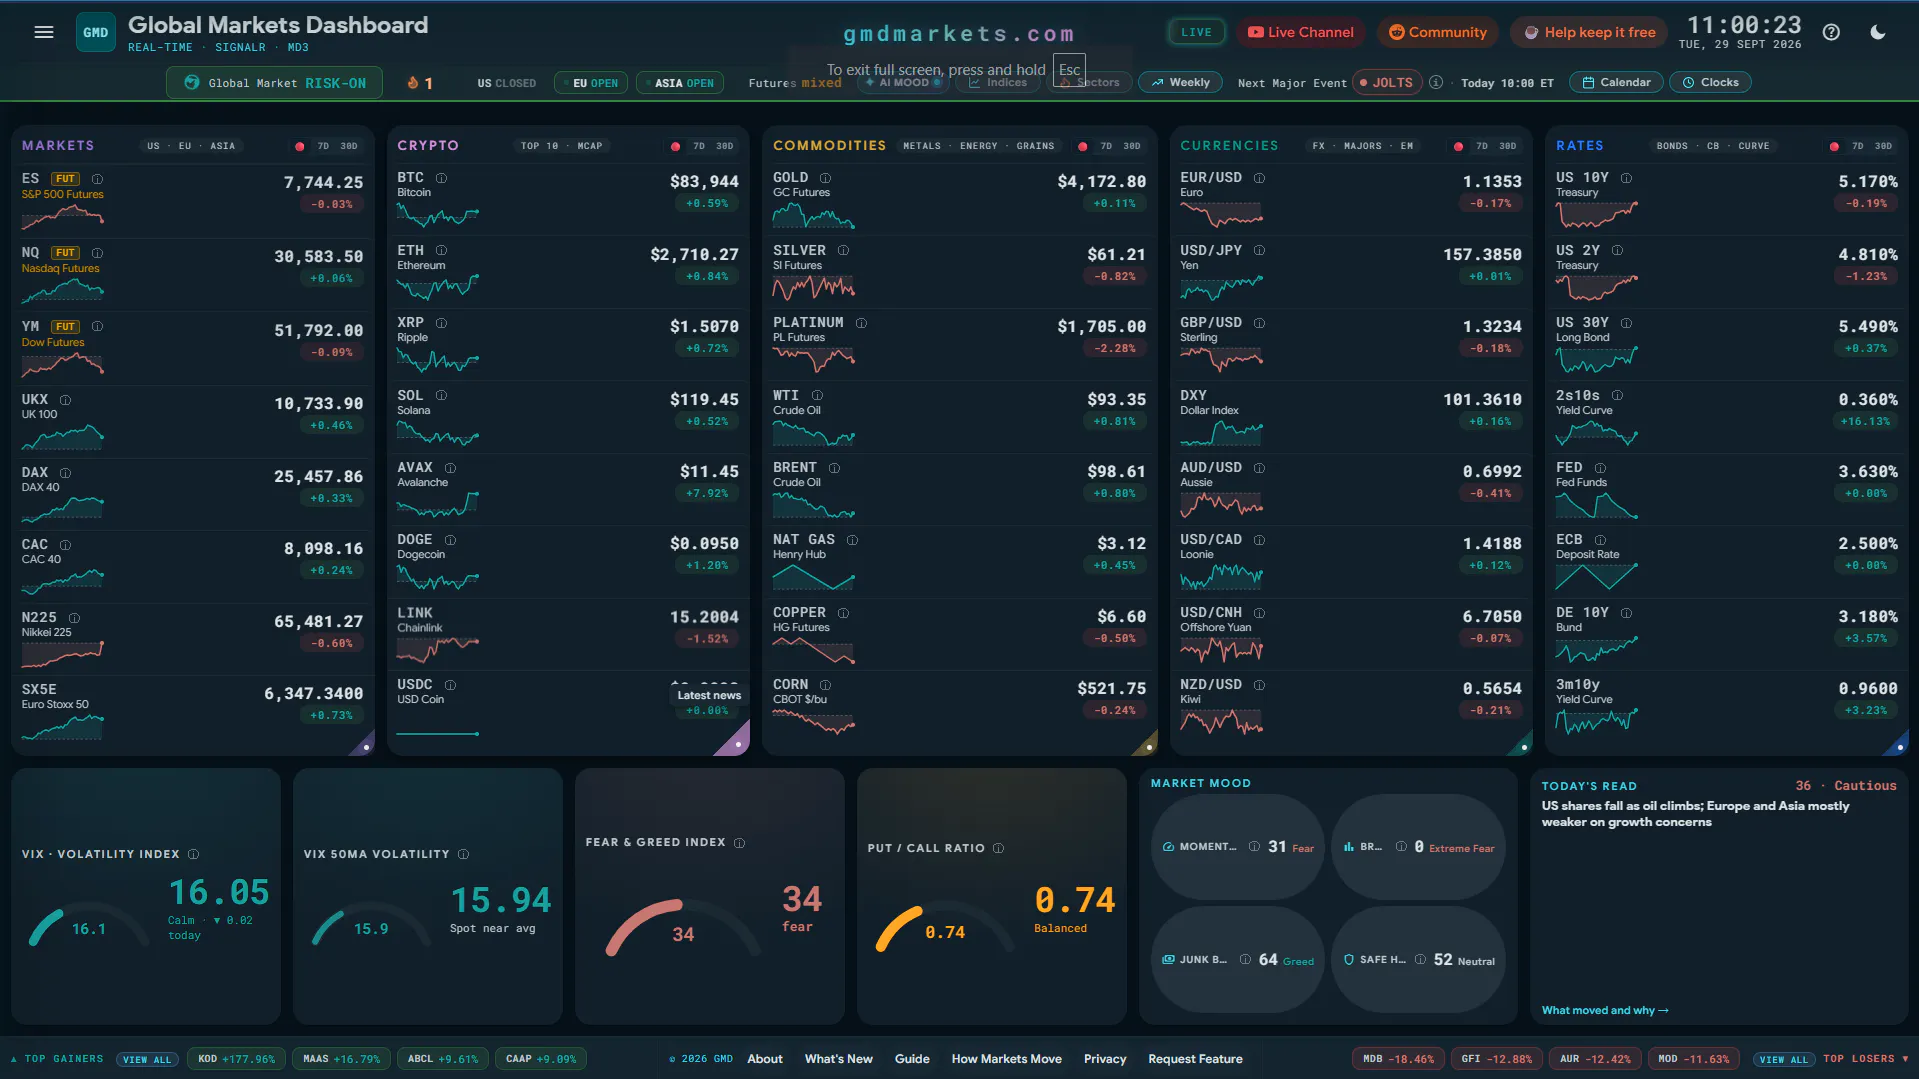Open the Calendar button
Image resolution: width=1919 pixels, height=1079 pixels.
coord(1616,82)
